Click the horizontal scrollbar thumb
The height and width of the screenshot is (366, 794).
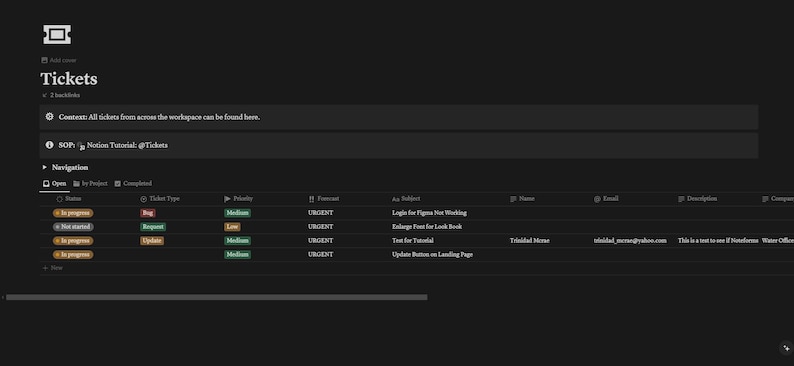tap(216, 298)
